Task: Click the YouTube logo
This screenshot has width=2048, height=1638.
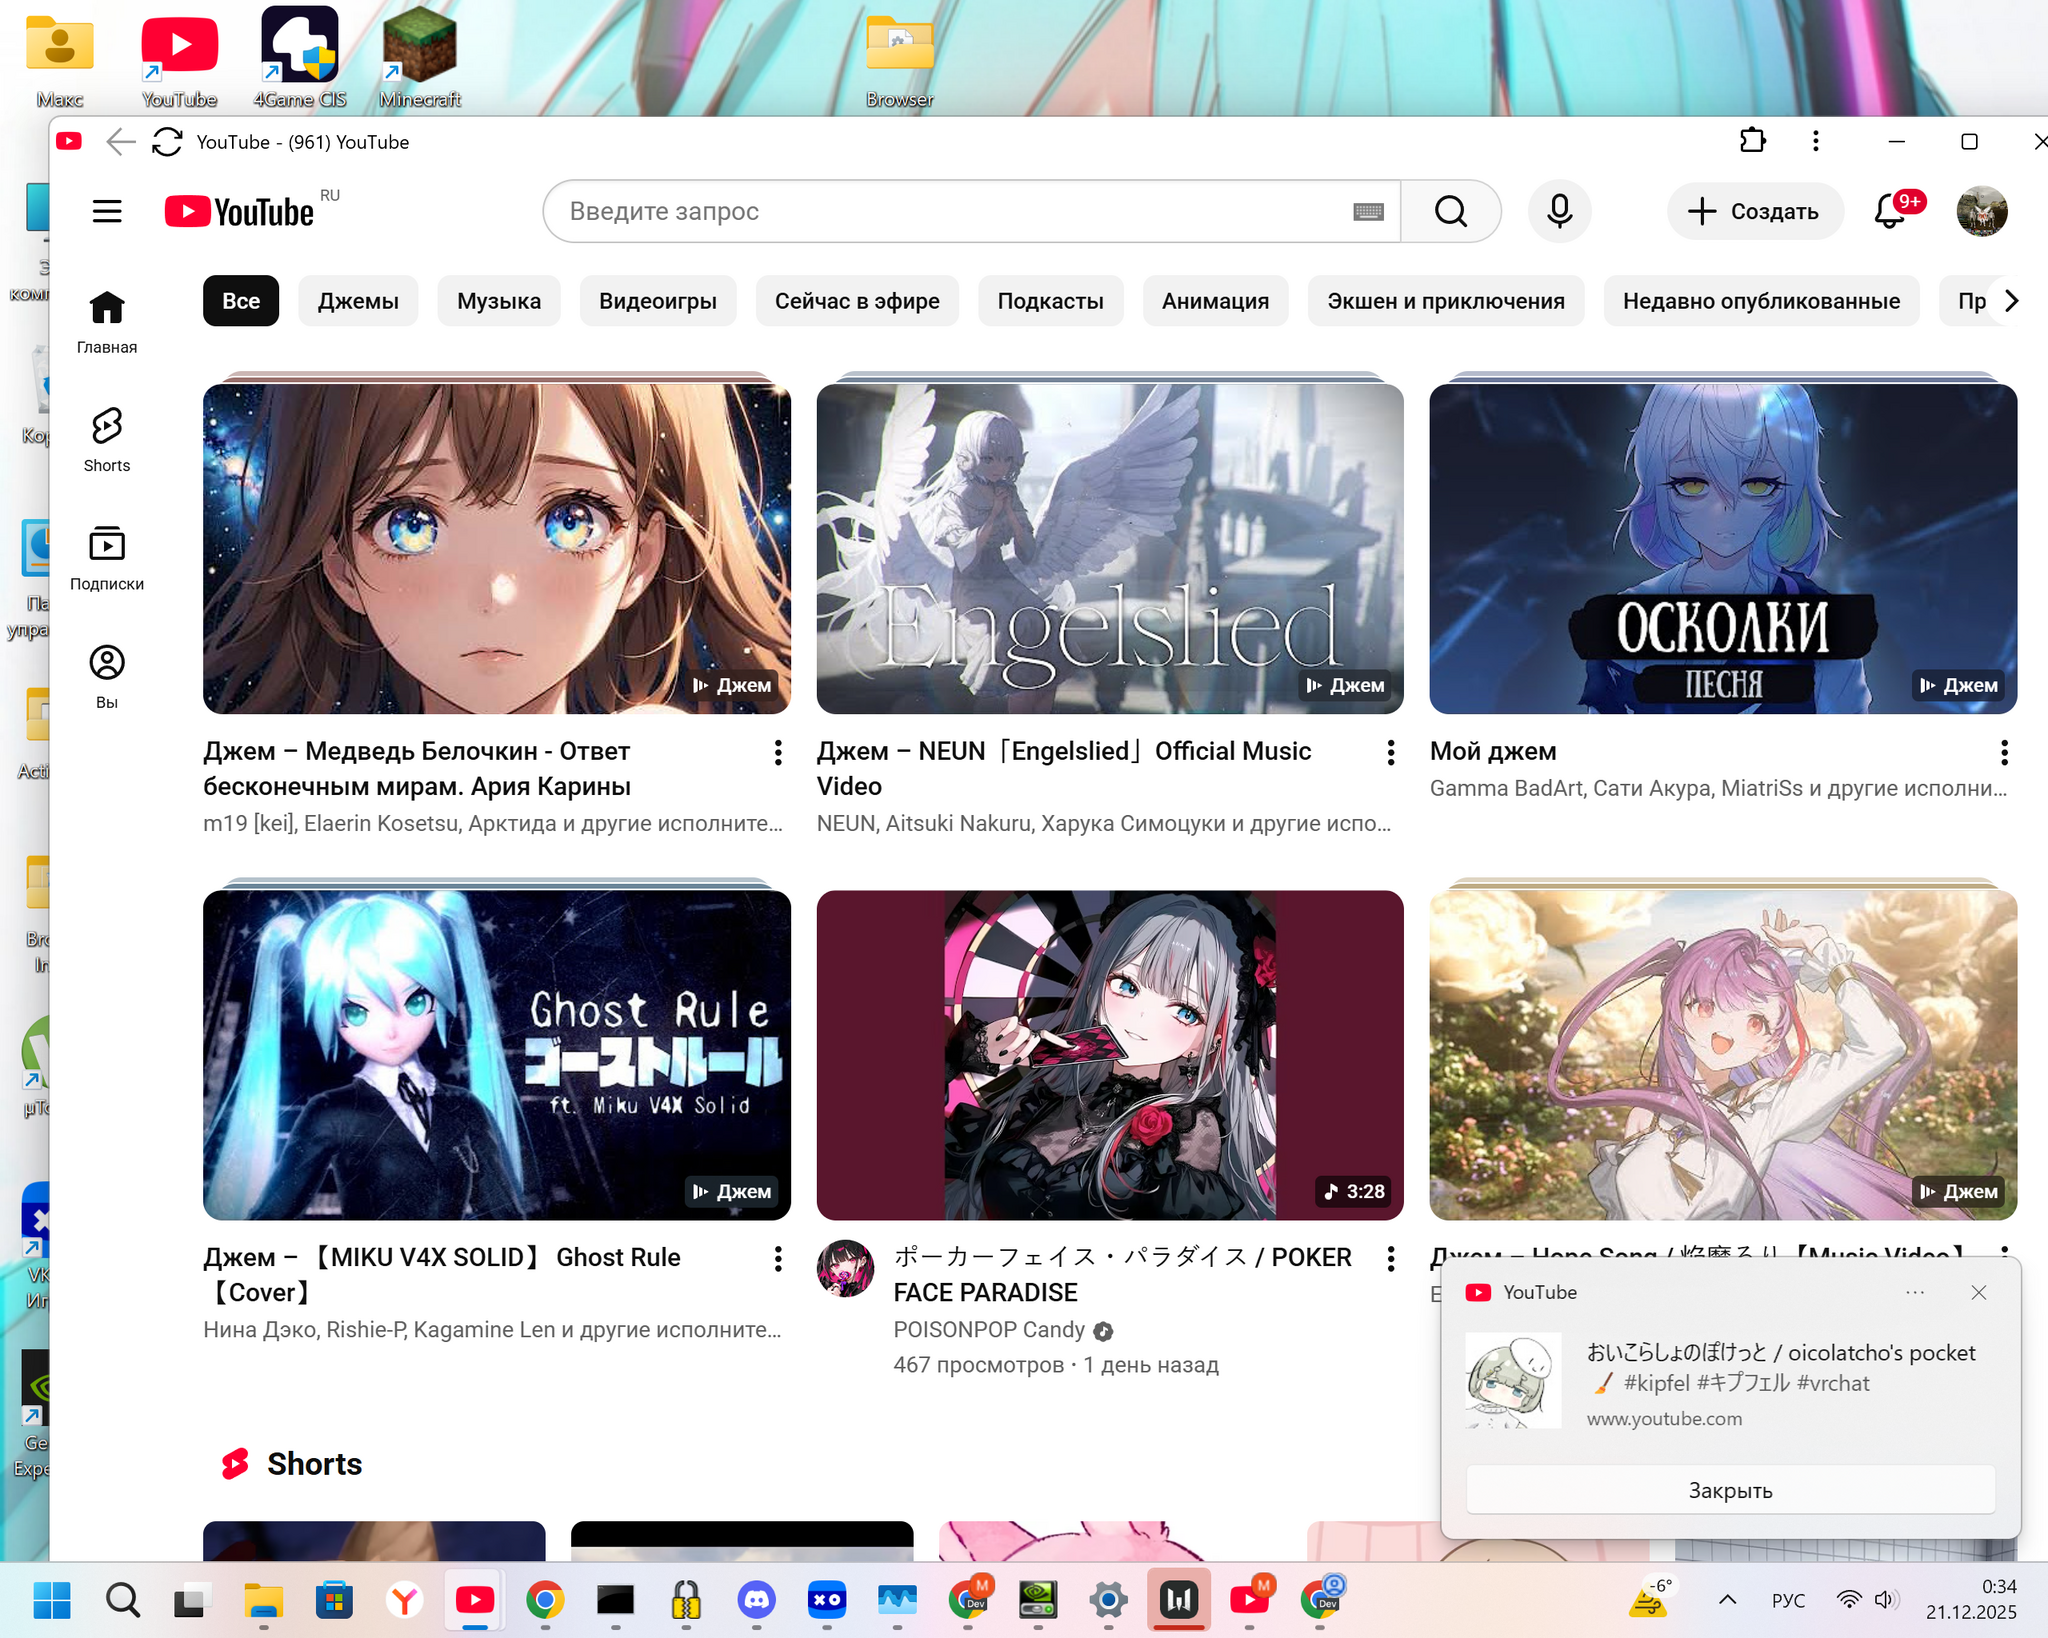Action: [239, 212]
